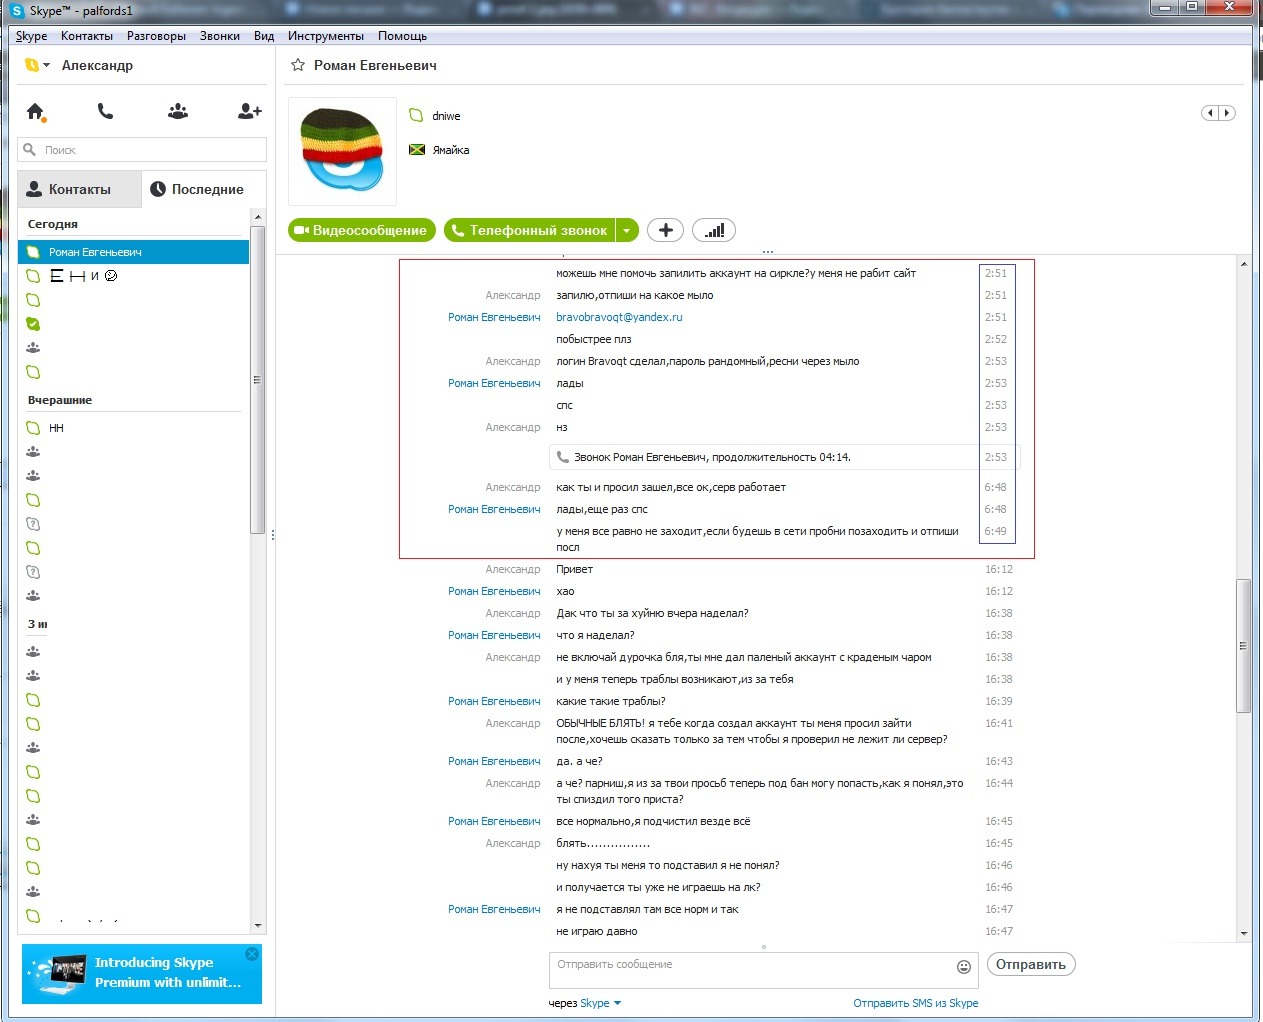Click the Отправить button
This screenshot has width=1263, height=1022.
[1031, 965]
